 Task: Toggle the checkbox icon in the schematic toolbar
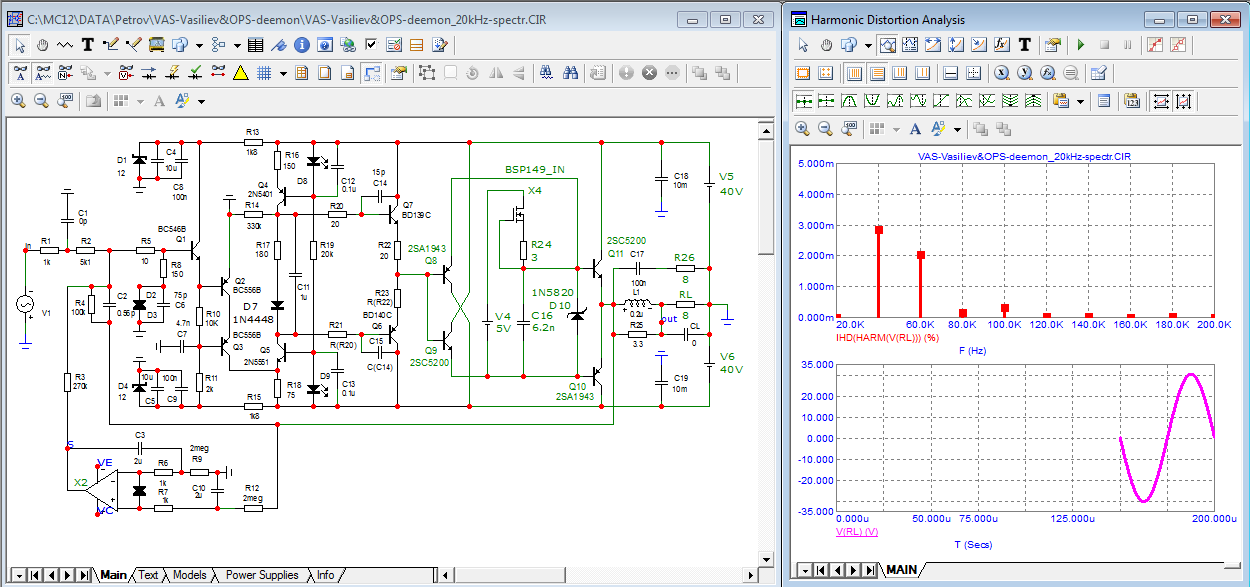pos(372,45)
